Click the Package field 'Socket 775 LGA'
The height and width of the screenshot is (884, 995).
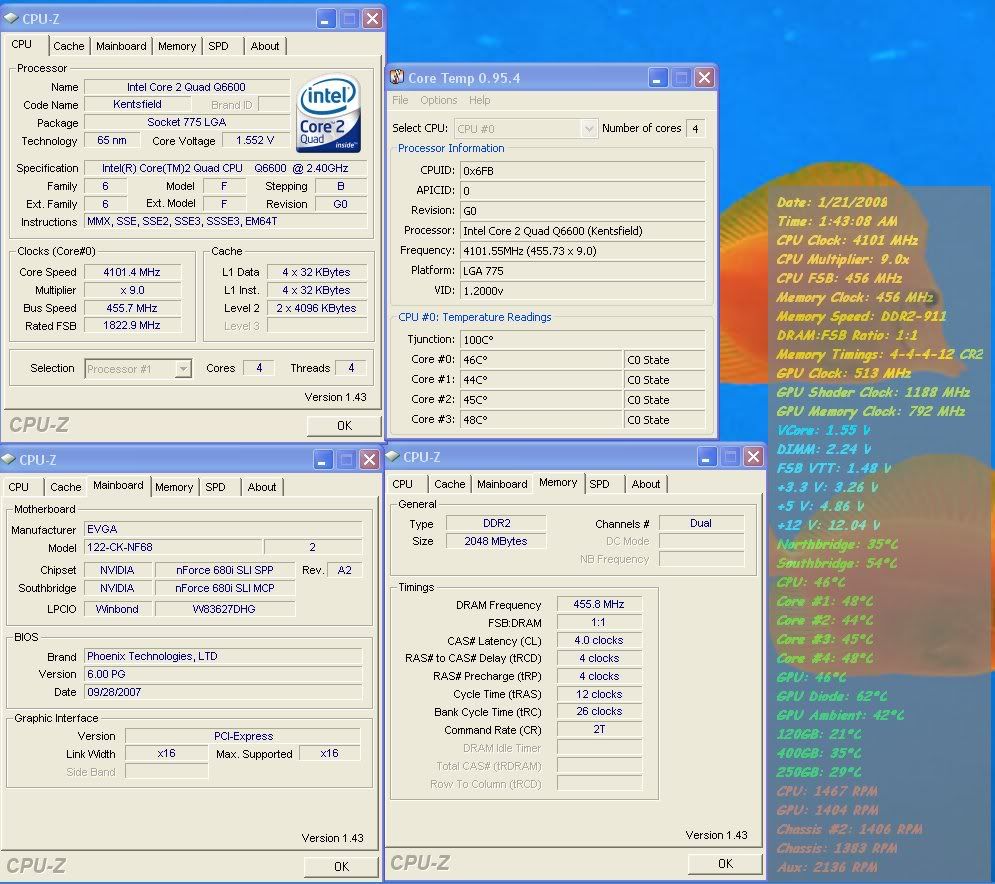187,122
